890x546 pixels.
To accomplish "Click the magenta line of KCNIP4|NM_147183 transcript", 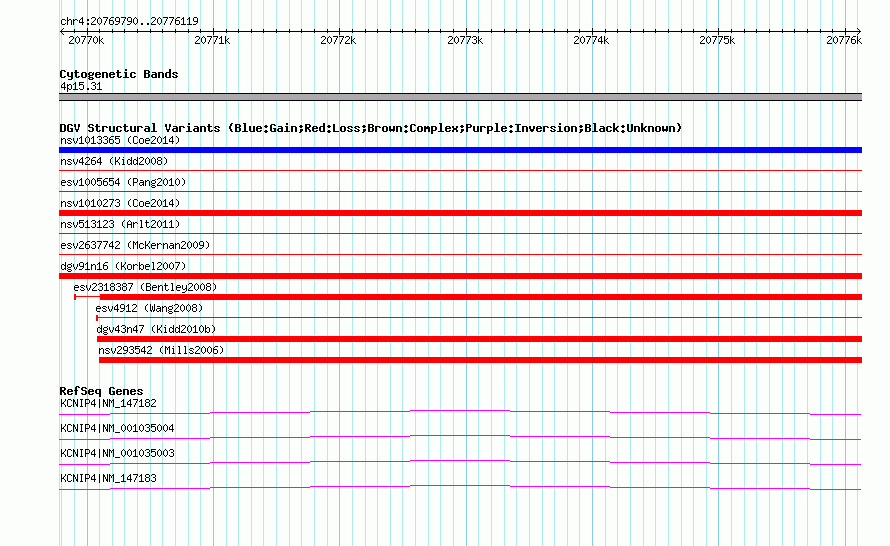I will (460, 488).
